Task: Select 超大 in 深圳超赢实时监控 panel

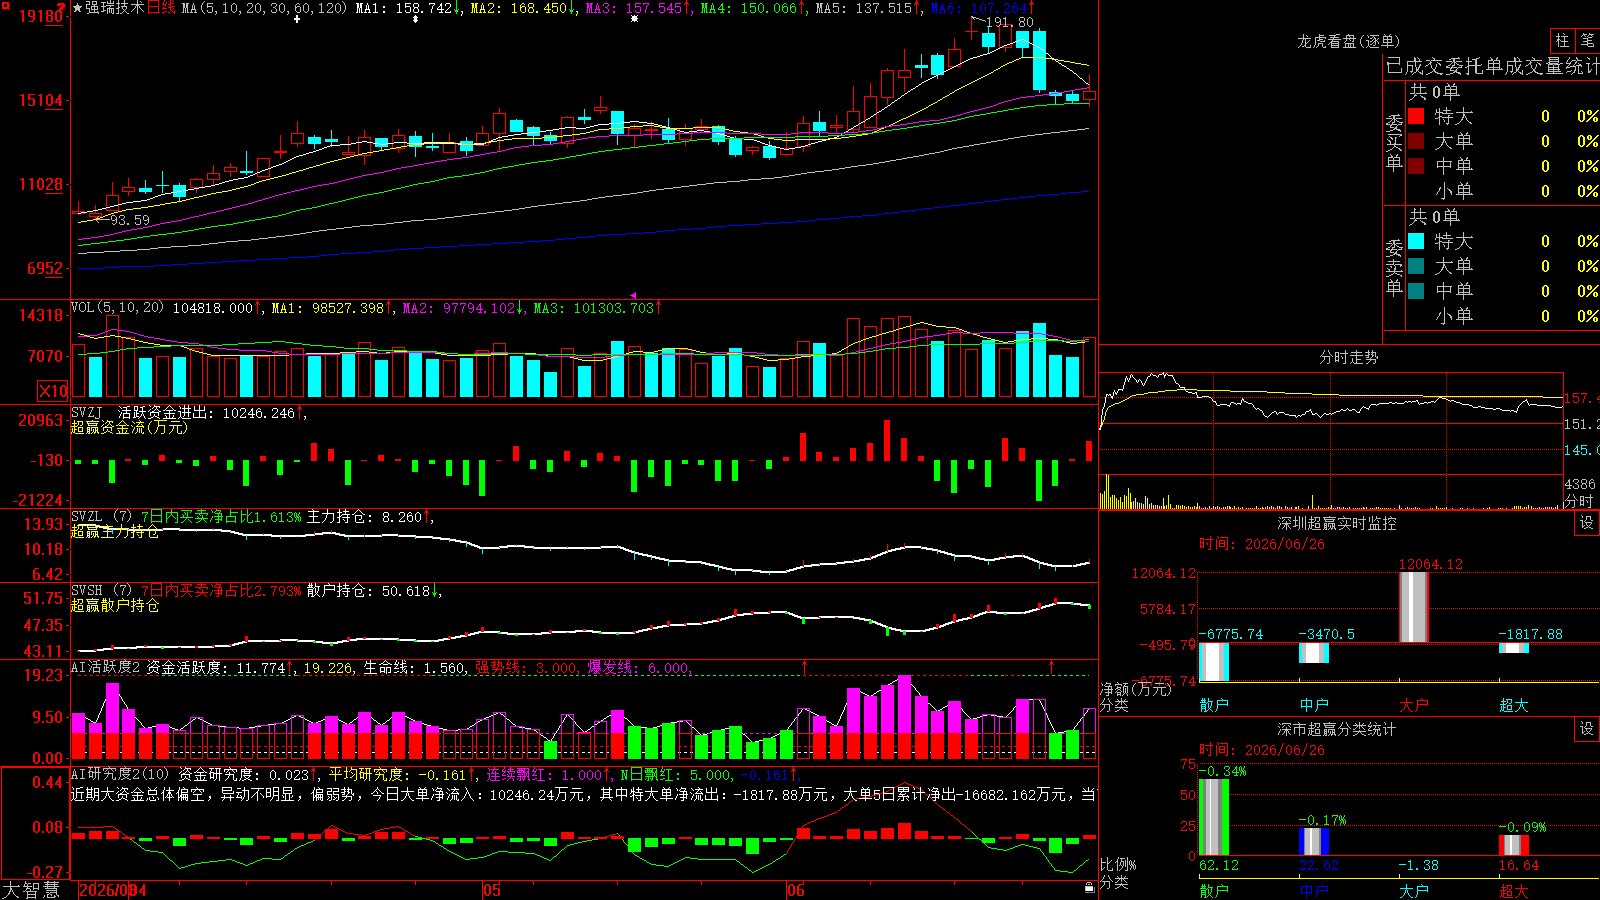Action: coord(1514,705)
